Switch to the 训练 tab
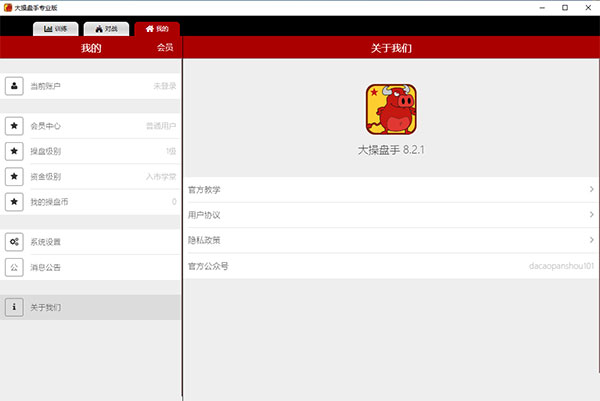The width and height of the screenshot is (600, 401). point(55,29)
